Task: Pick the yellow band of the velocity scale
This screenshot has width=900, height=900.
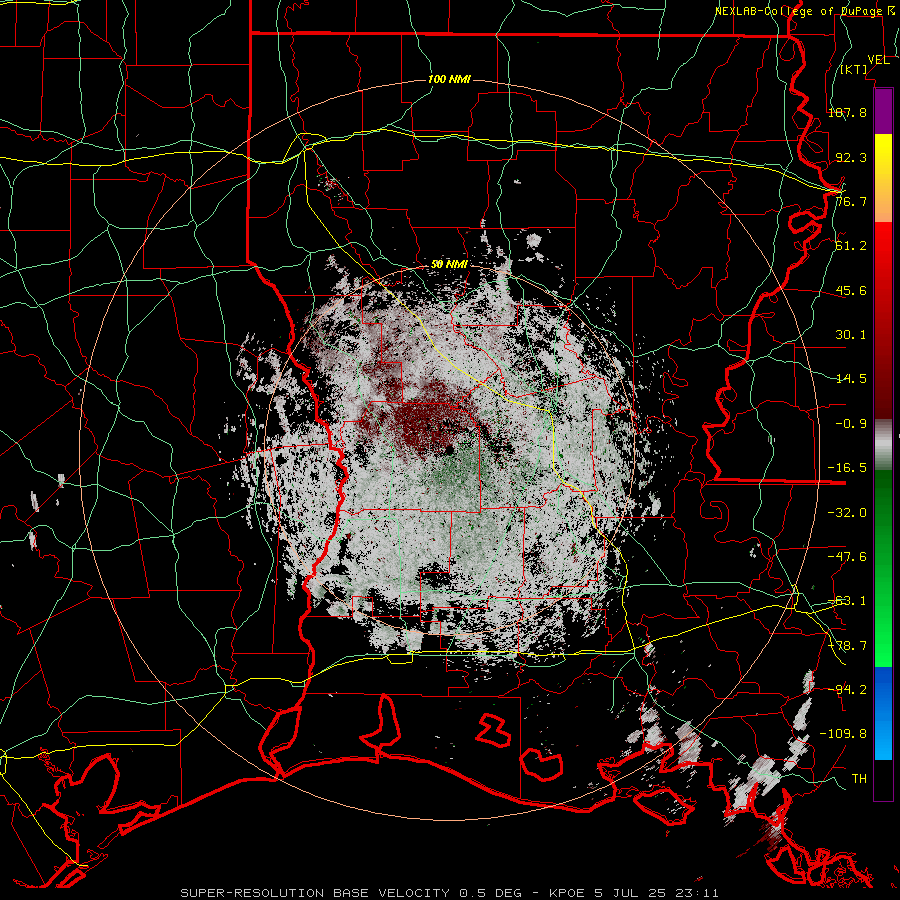Action: pos(883,178)
